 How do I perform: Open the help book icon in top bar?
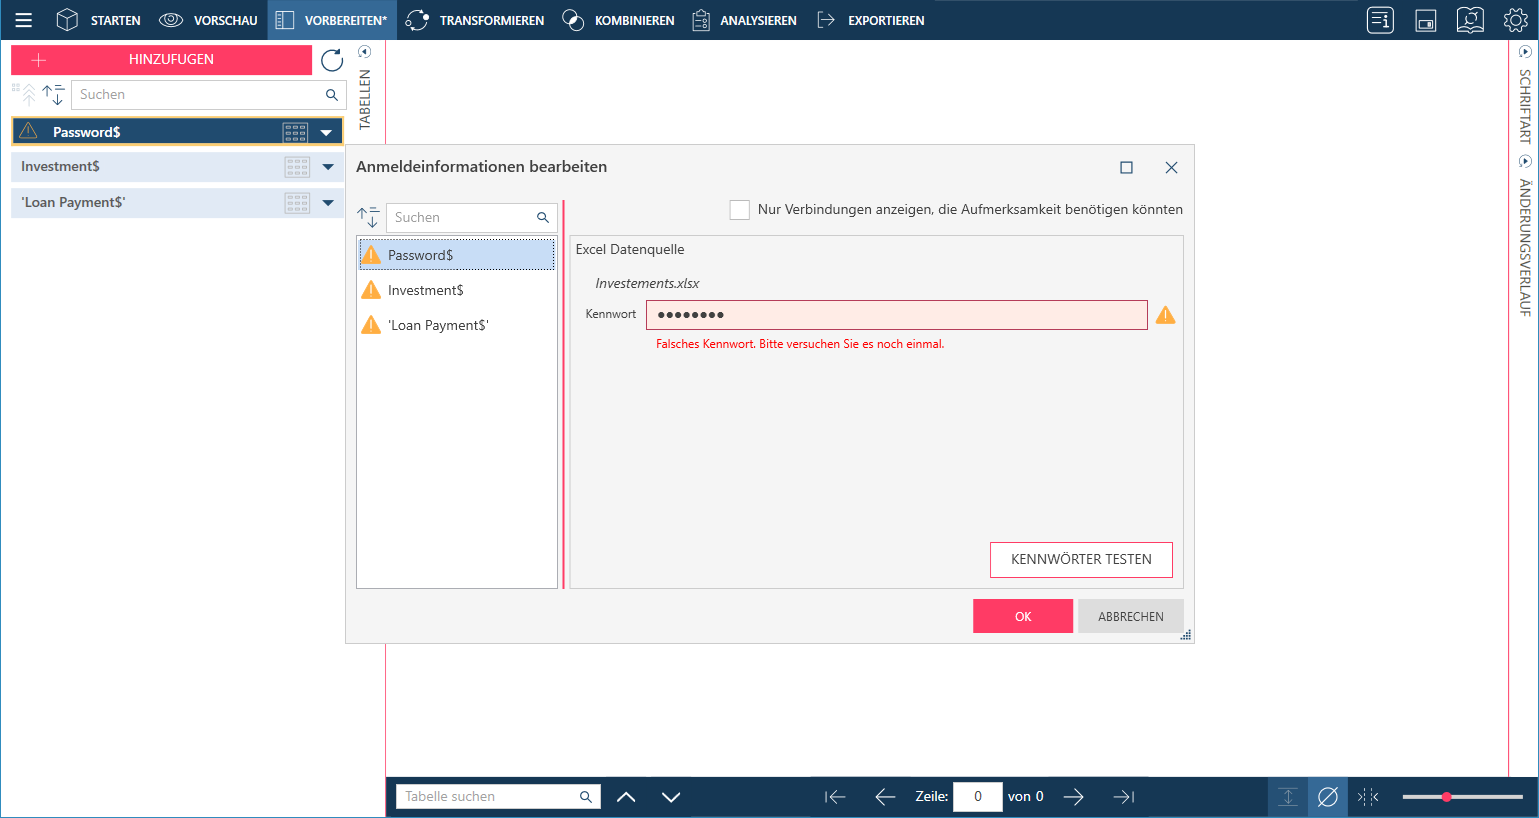[1470, 20]
